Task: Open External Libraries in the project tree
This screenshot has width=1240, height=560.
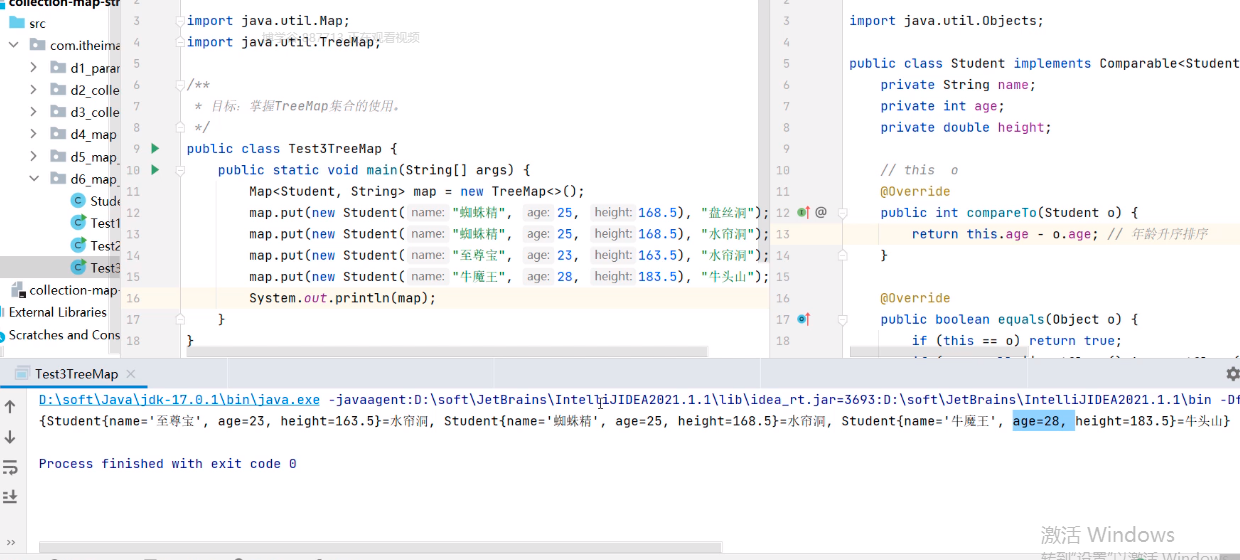Action: pyautogui.click(x=58, y=312)
